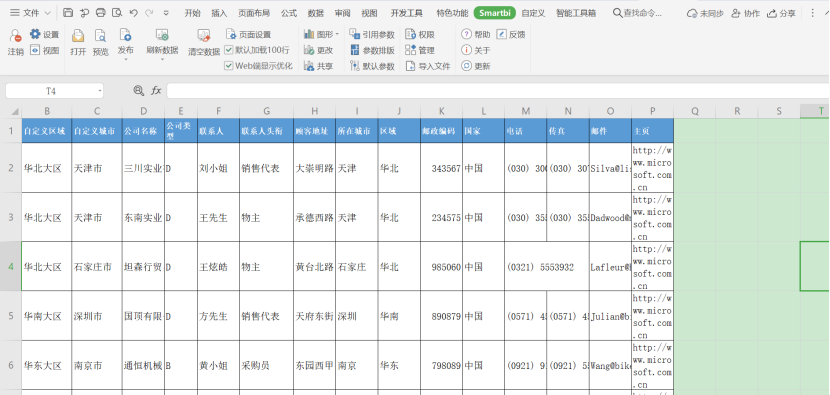
Task: Expand the 发布 dropdown arrow
Action: 125,59
